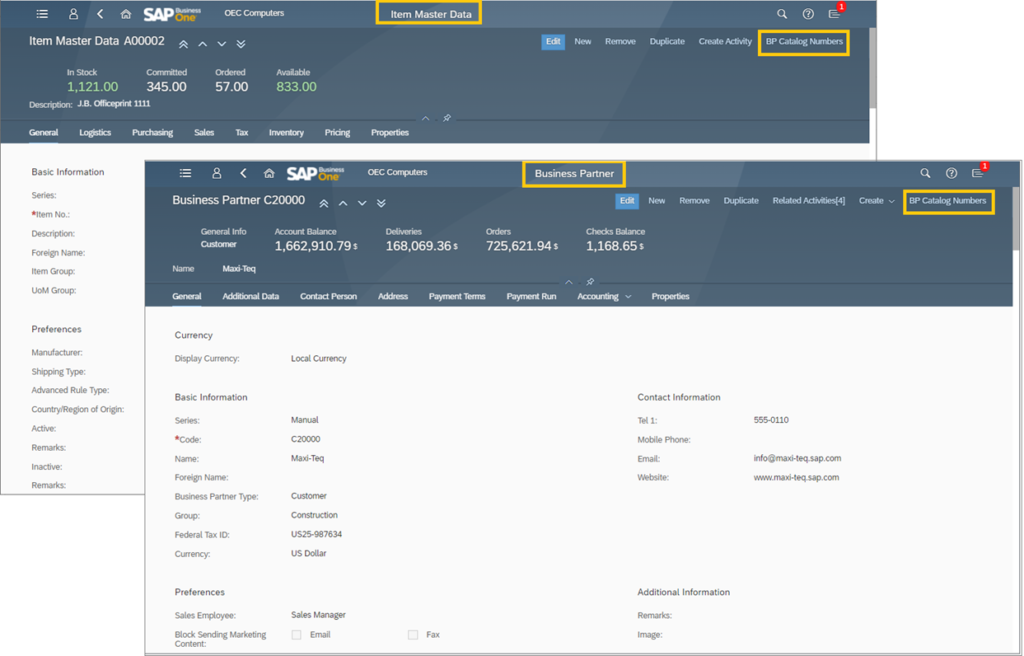This screenshot has height=656, width=1024.
Task: Go to home in Business Partner window
Action: (x=269, y=173)
